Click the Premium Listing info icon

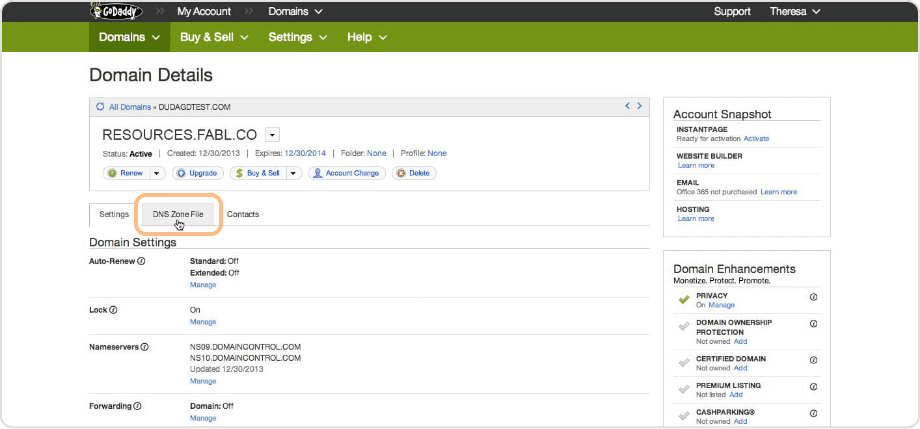click(813, 387)
